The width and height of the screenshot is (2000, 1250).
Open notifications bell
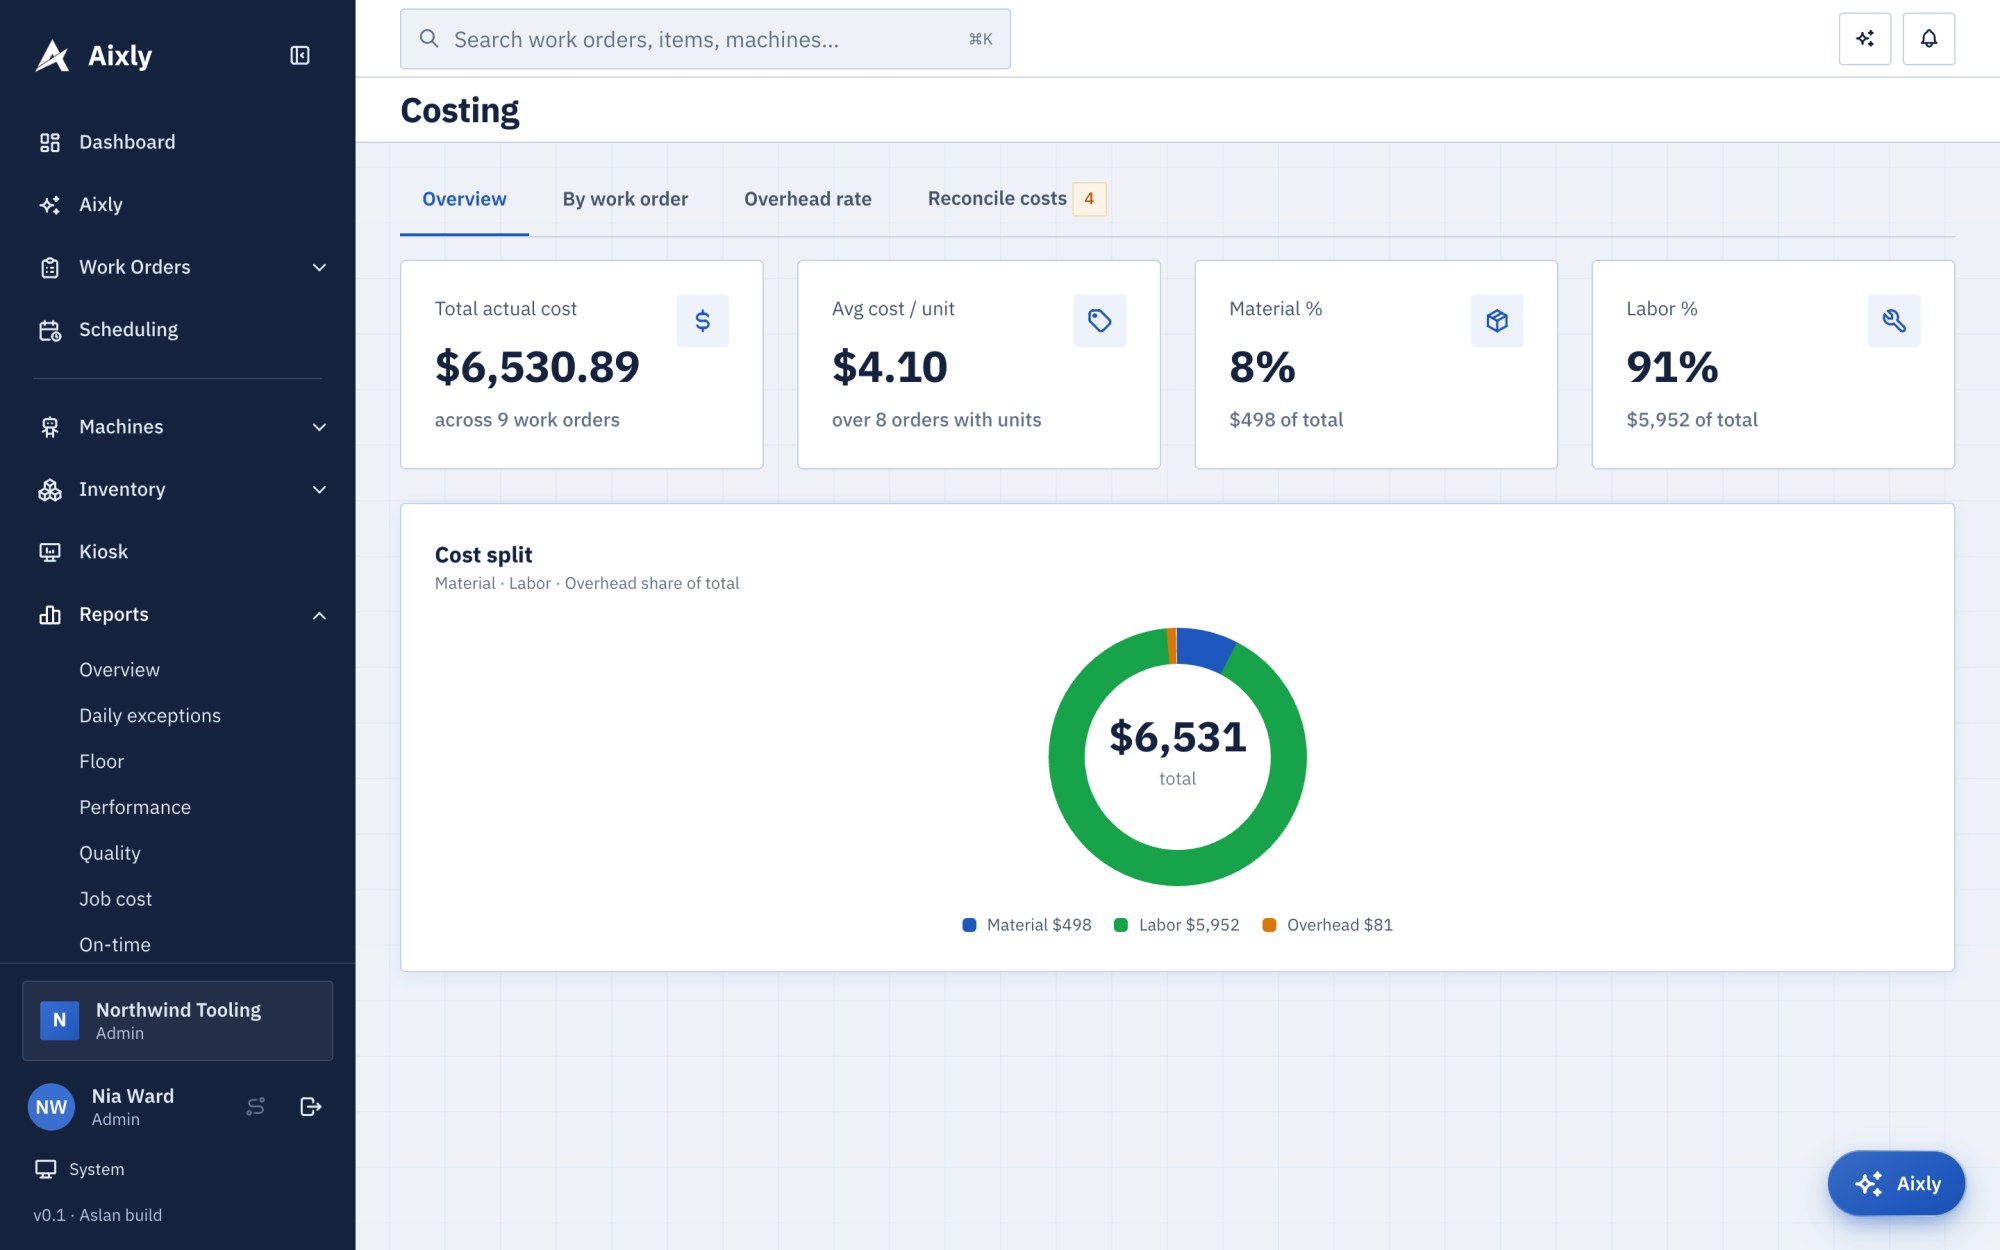(x=1929, y=39)
